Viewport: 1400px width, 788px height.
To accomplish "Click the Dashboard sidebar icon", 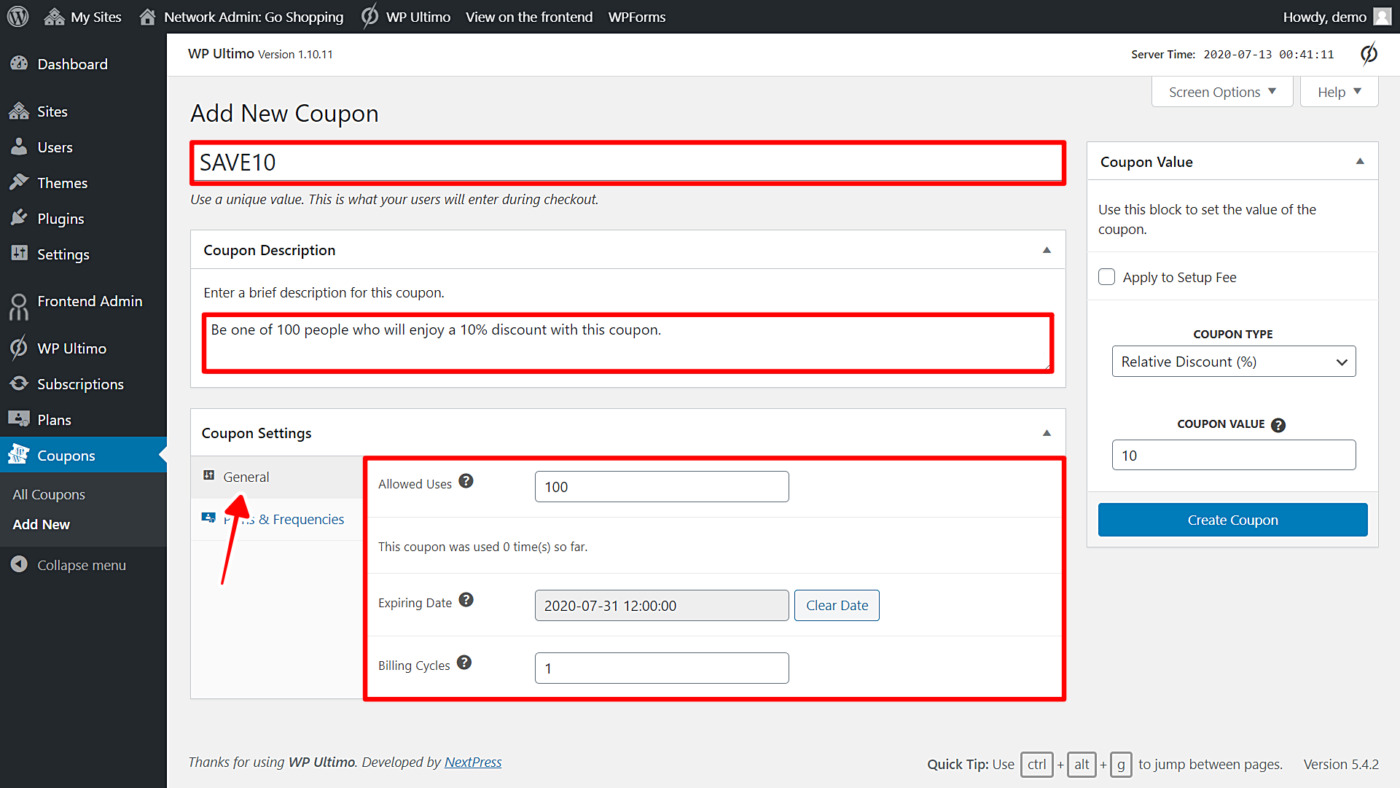I will pyautogui.click(x=19, y=63).
